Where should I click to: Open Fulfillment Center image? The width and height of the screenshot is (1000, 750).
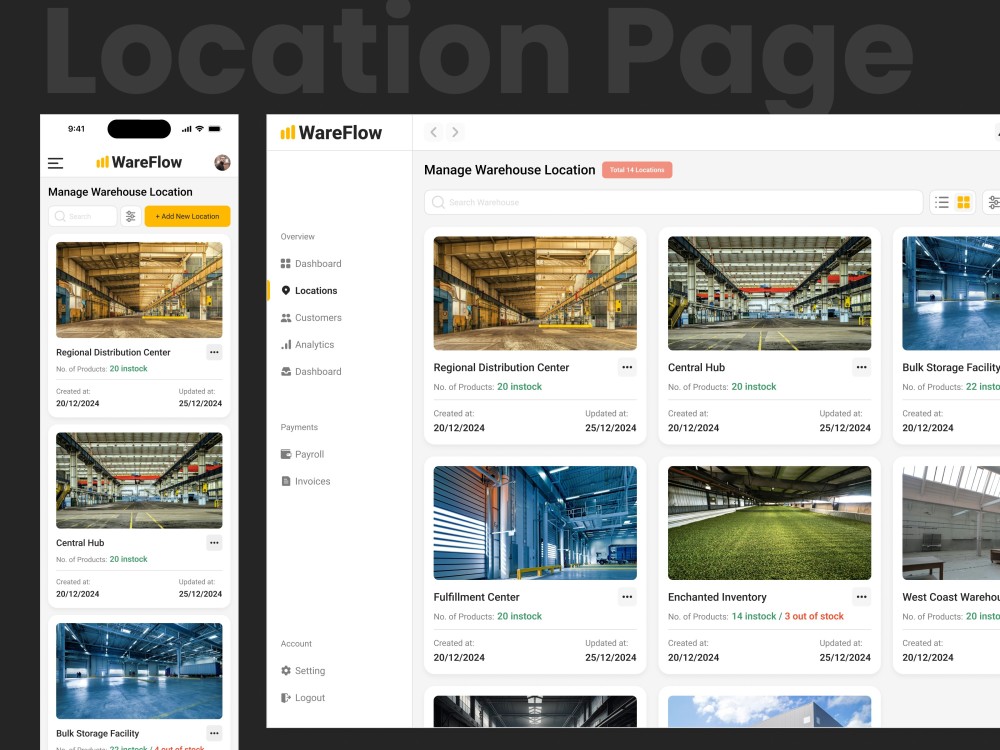point(535,523)
